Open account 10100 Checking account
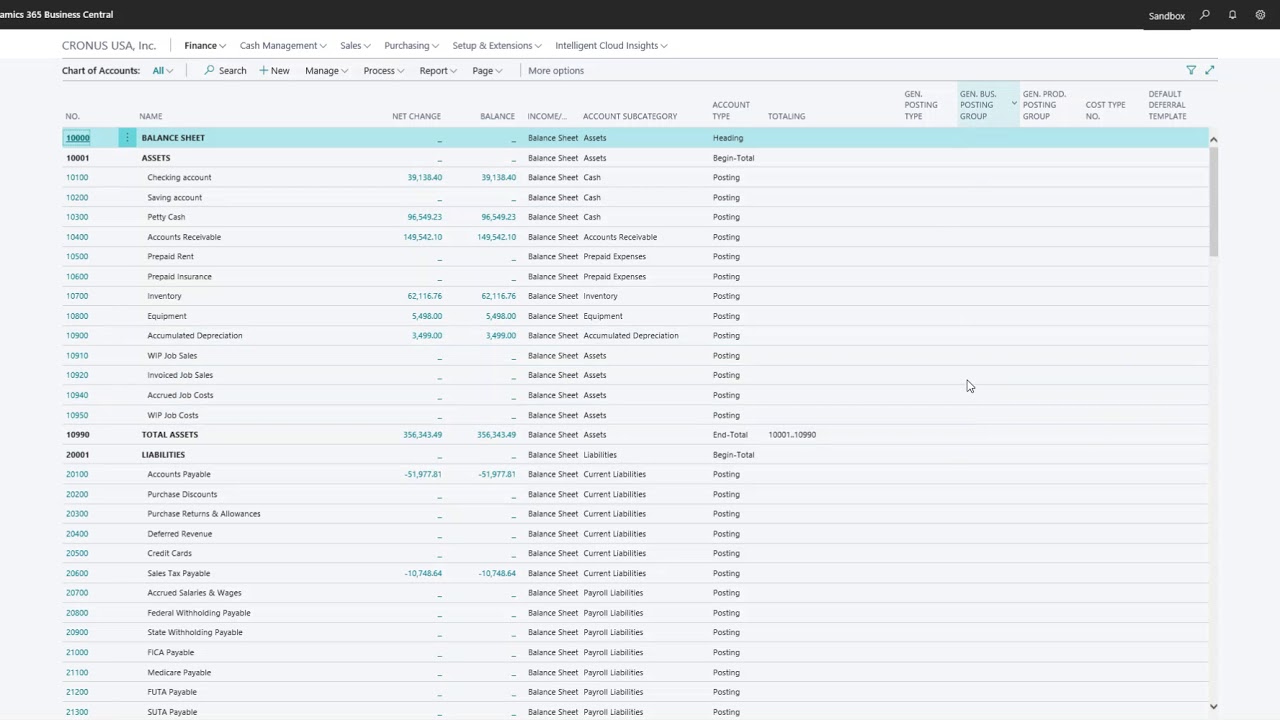Viewport: 1280px width, 720px height. point(77,178)
